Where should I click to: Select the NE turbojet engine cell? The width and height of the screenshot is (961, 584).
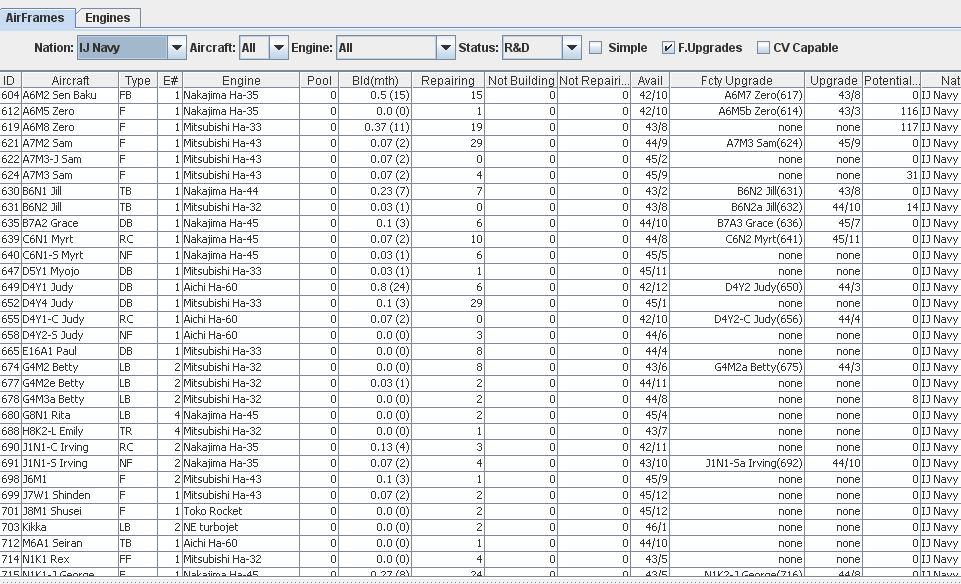[x=241, y=527]
